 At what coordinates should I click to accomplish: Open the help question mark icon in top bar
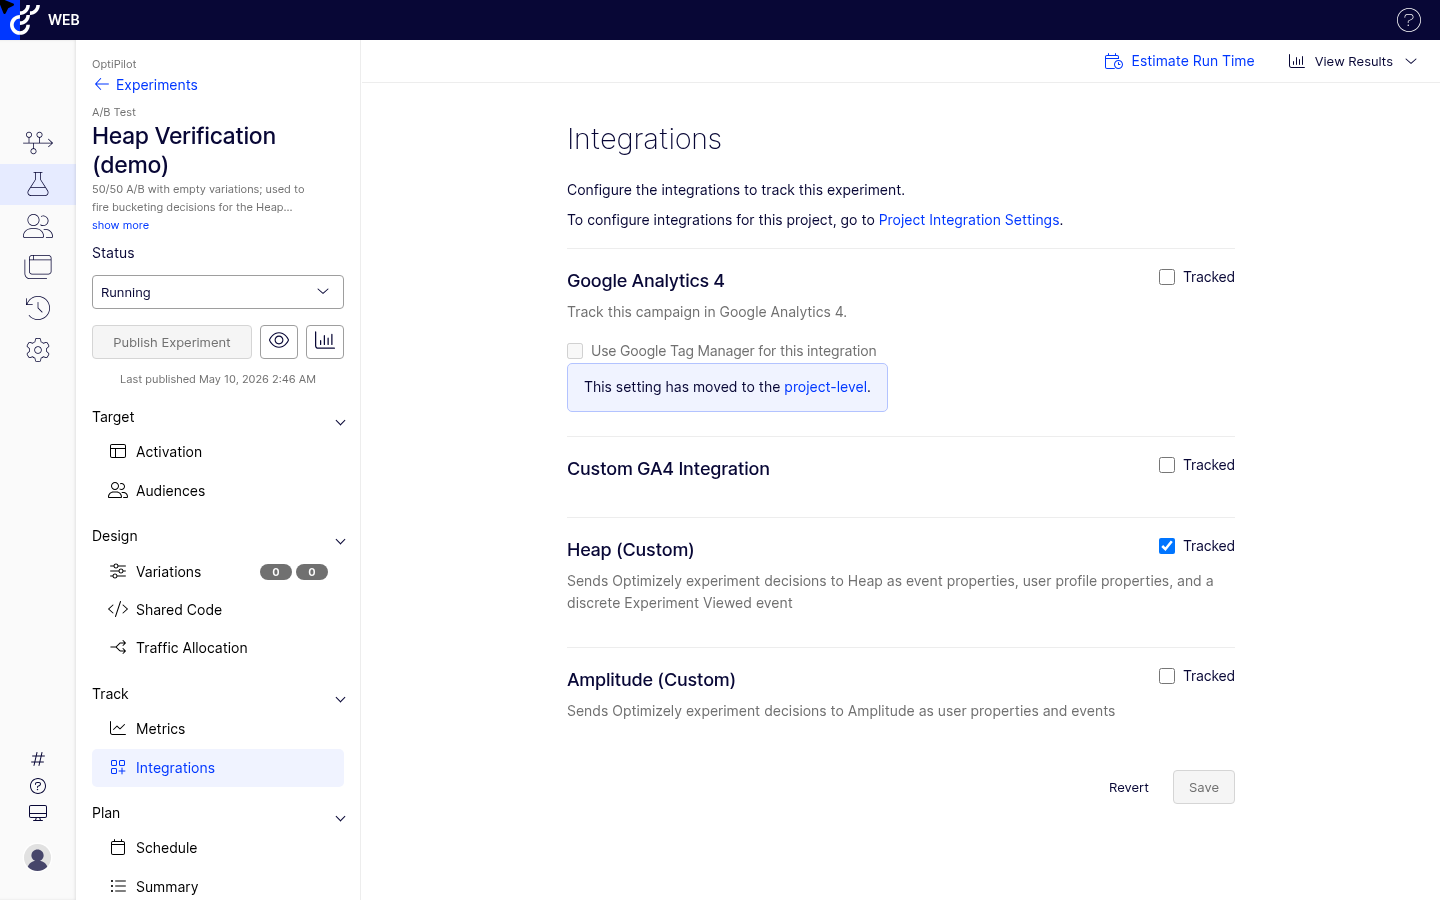(1408, 20)
